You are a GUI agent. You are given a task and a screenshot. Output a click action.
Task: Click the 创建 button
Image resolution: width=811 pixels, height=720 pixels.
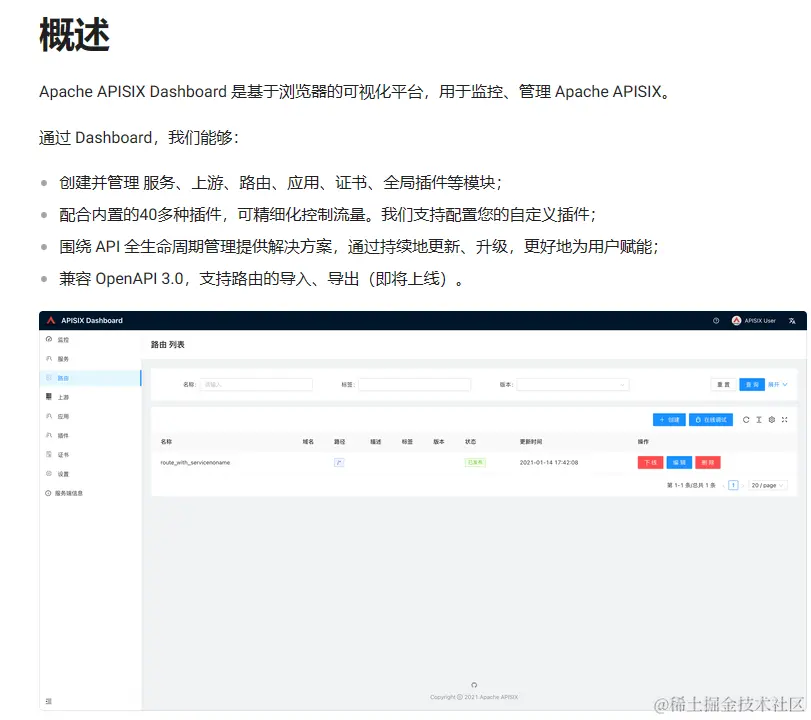click(x=669, y=419)
